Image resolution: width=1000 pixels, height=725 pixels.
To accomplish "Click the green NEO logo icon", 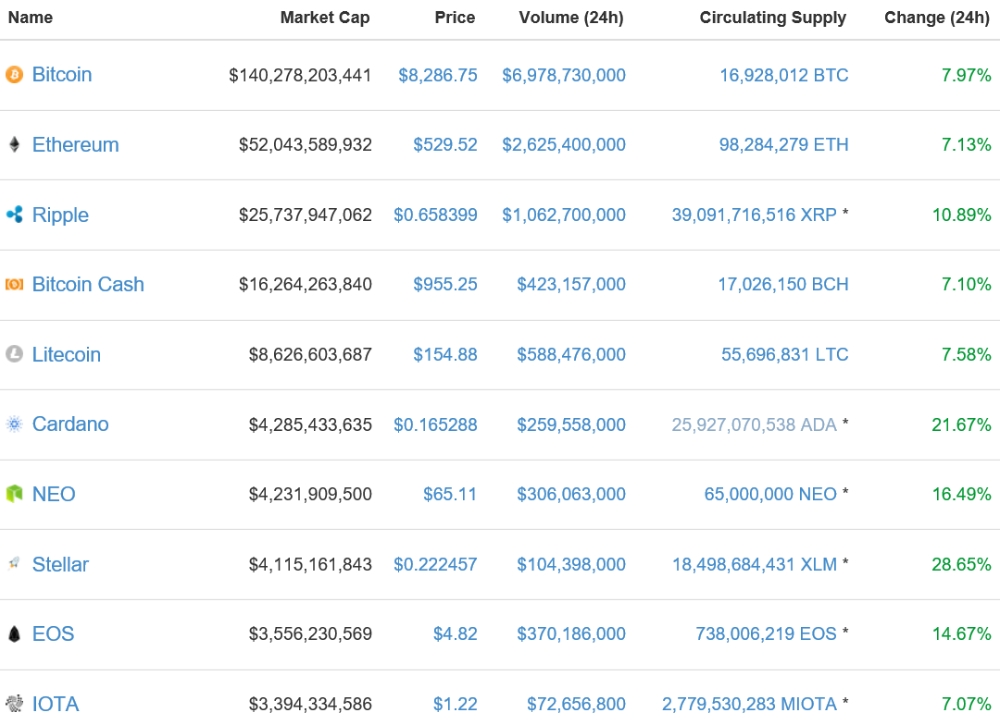I will (14, 494).
